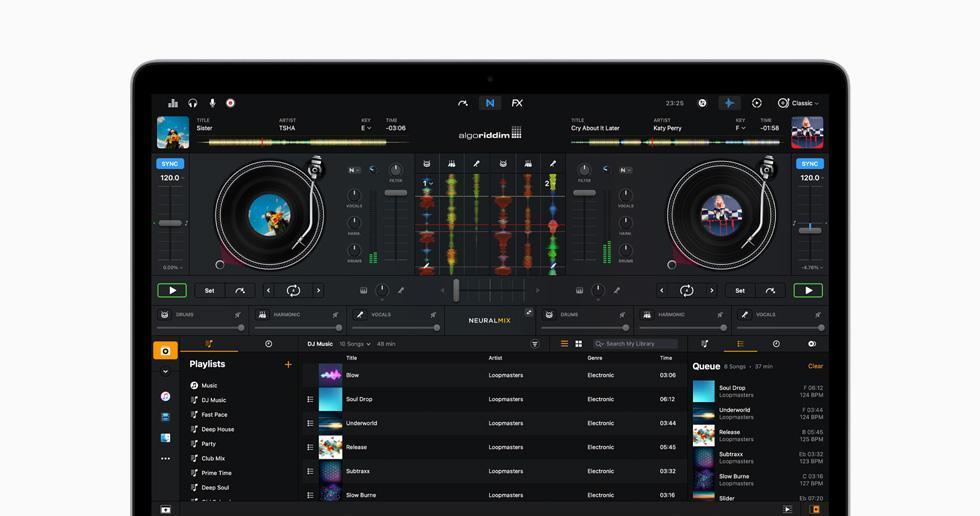Double the loop length on right deck
The height and width of the screenshot is (516, 980).
point(711,290)
